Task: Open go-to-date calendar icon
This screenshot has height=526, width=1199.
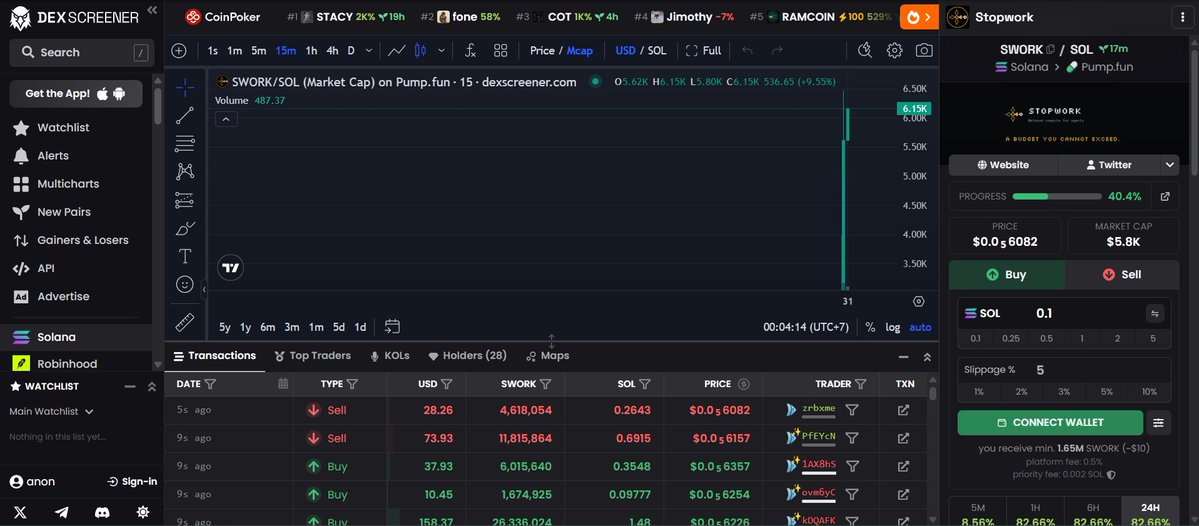Action: click(392, 326)
